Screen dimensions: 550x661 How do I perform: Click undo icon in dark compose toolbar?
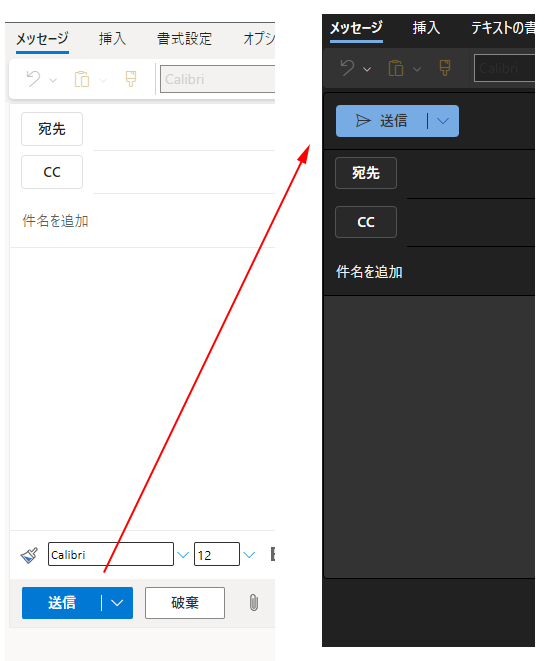point(347,68)
